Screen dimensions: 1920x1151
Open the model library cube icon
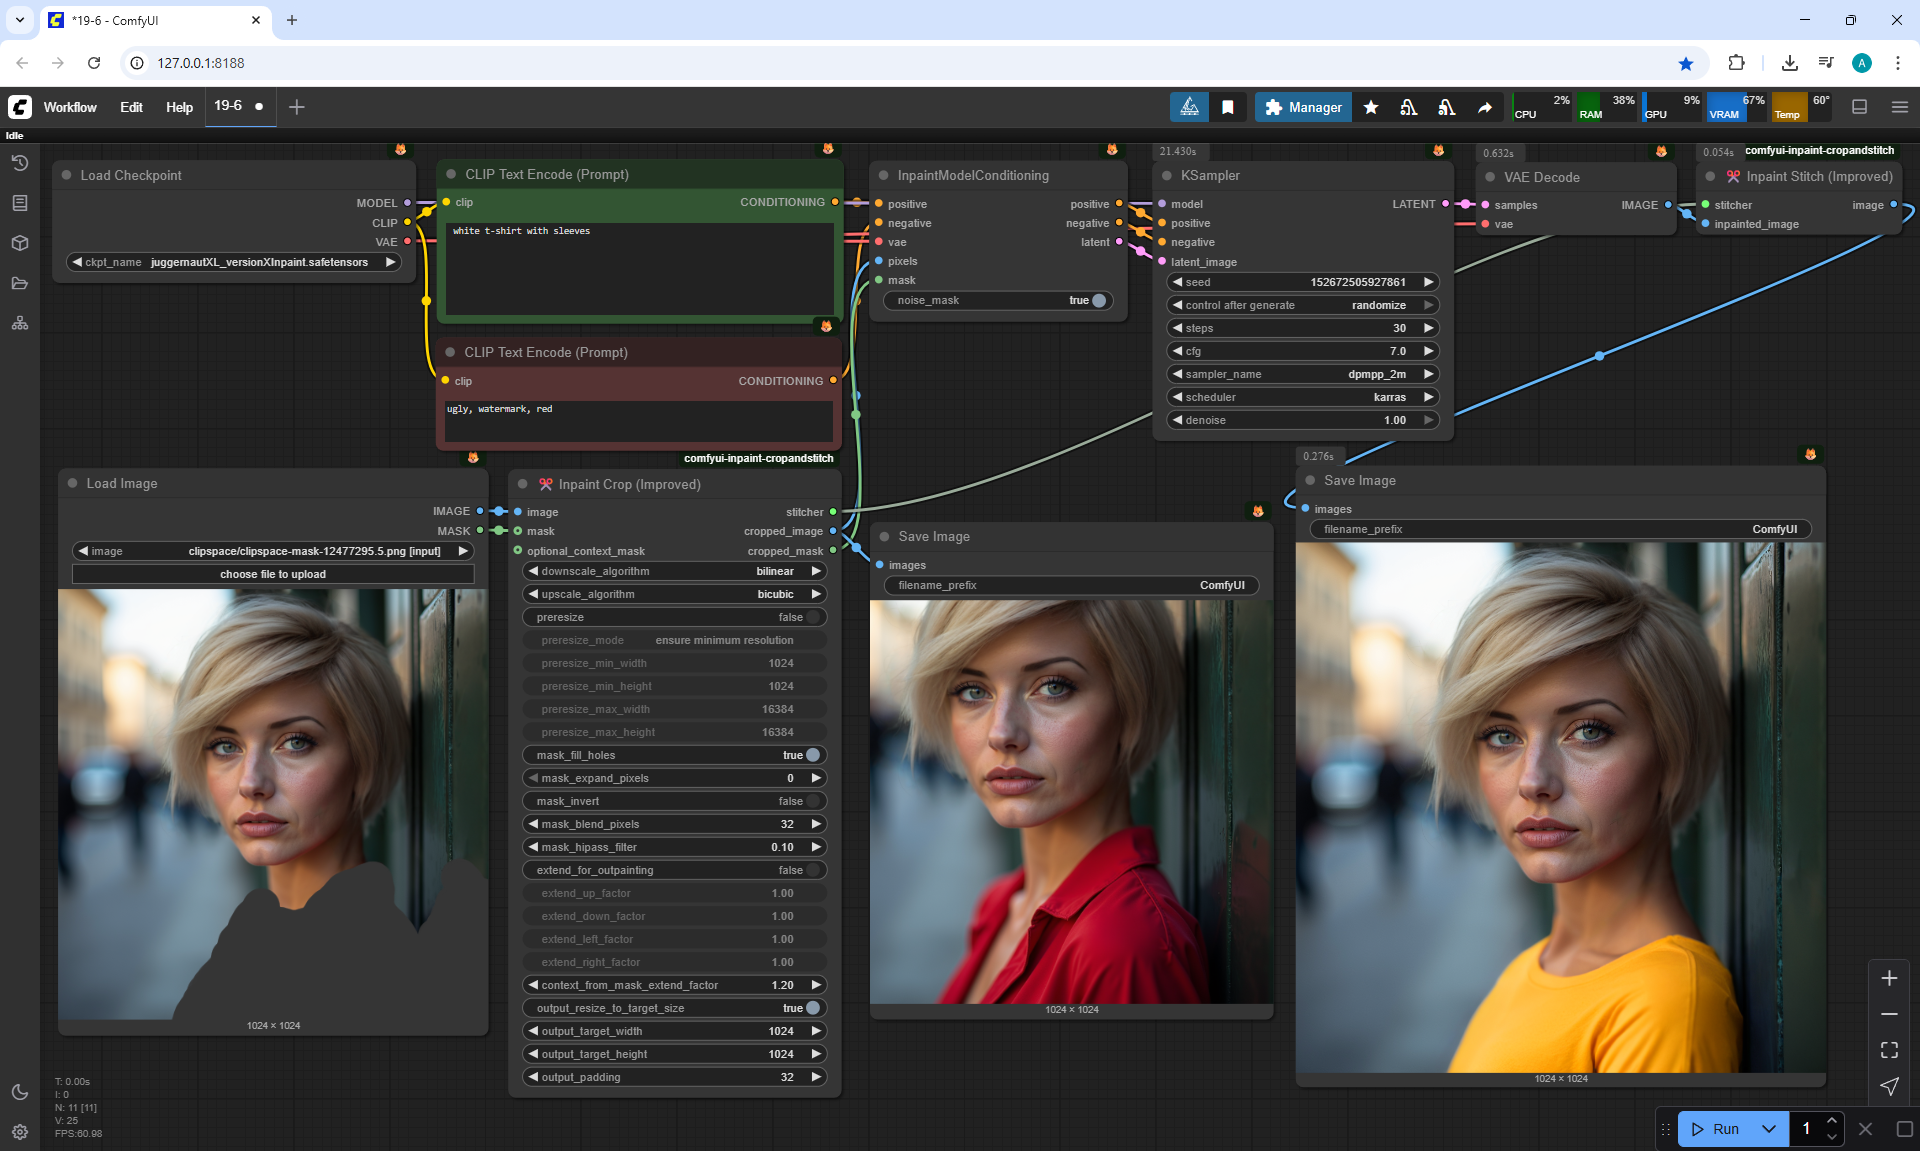(20, 243)
